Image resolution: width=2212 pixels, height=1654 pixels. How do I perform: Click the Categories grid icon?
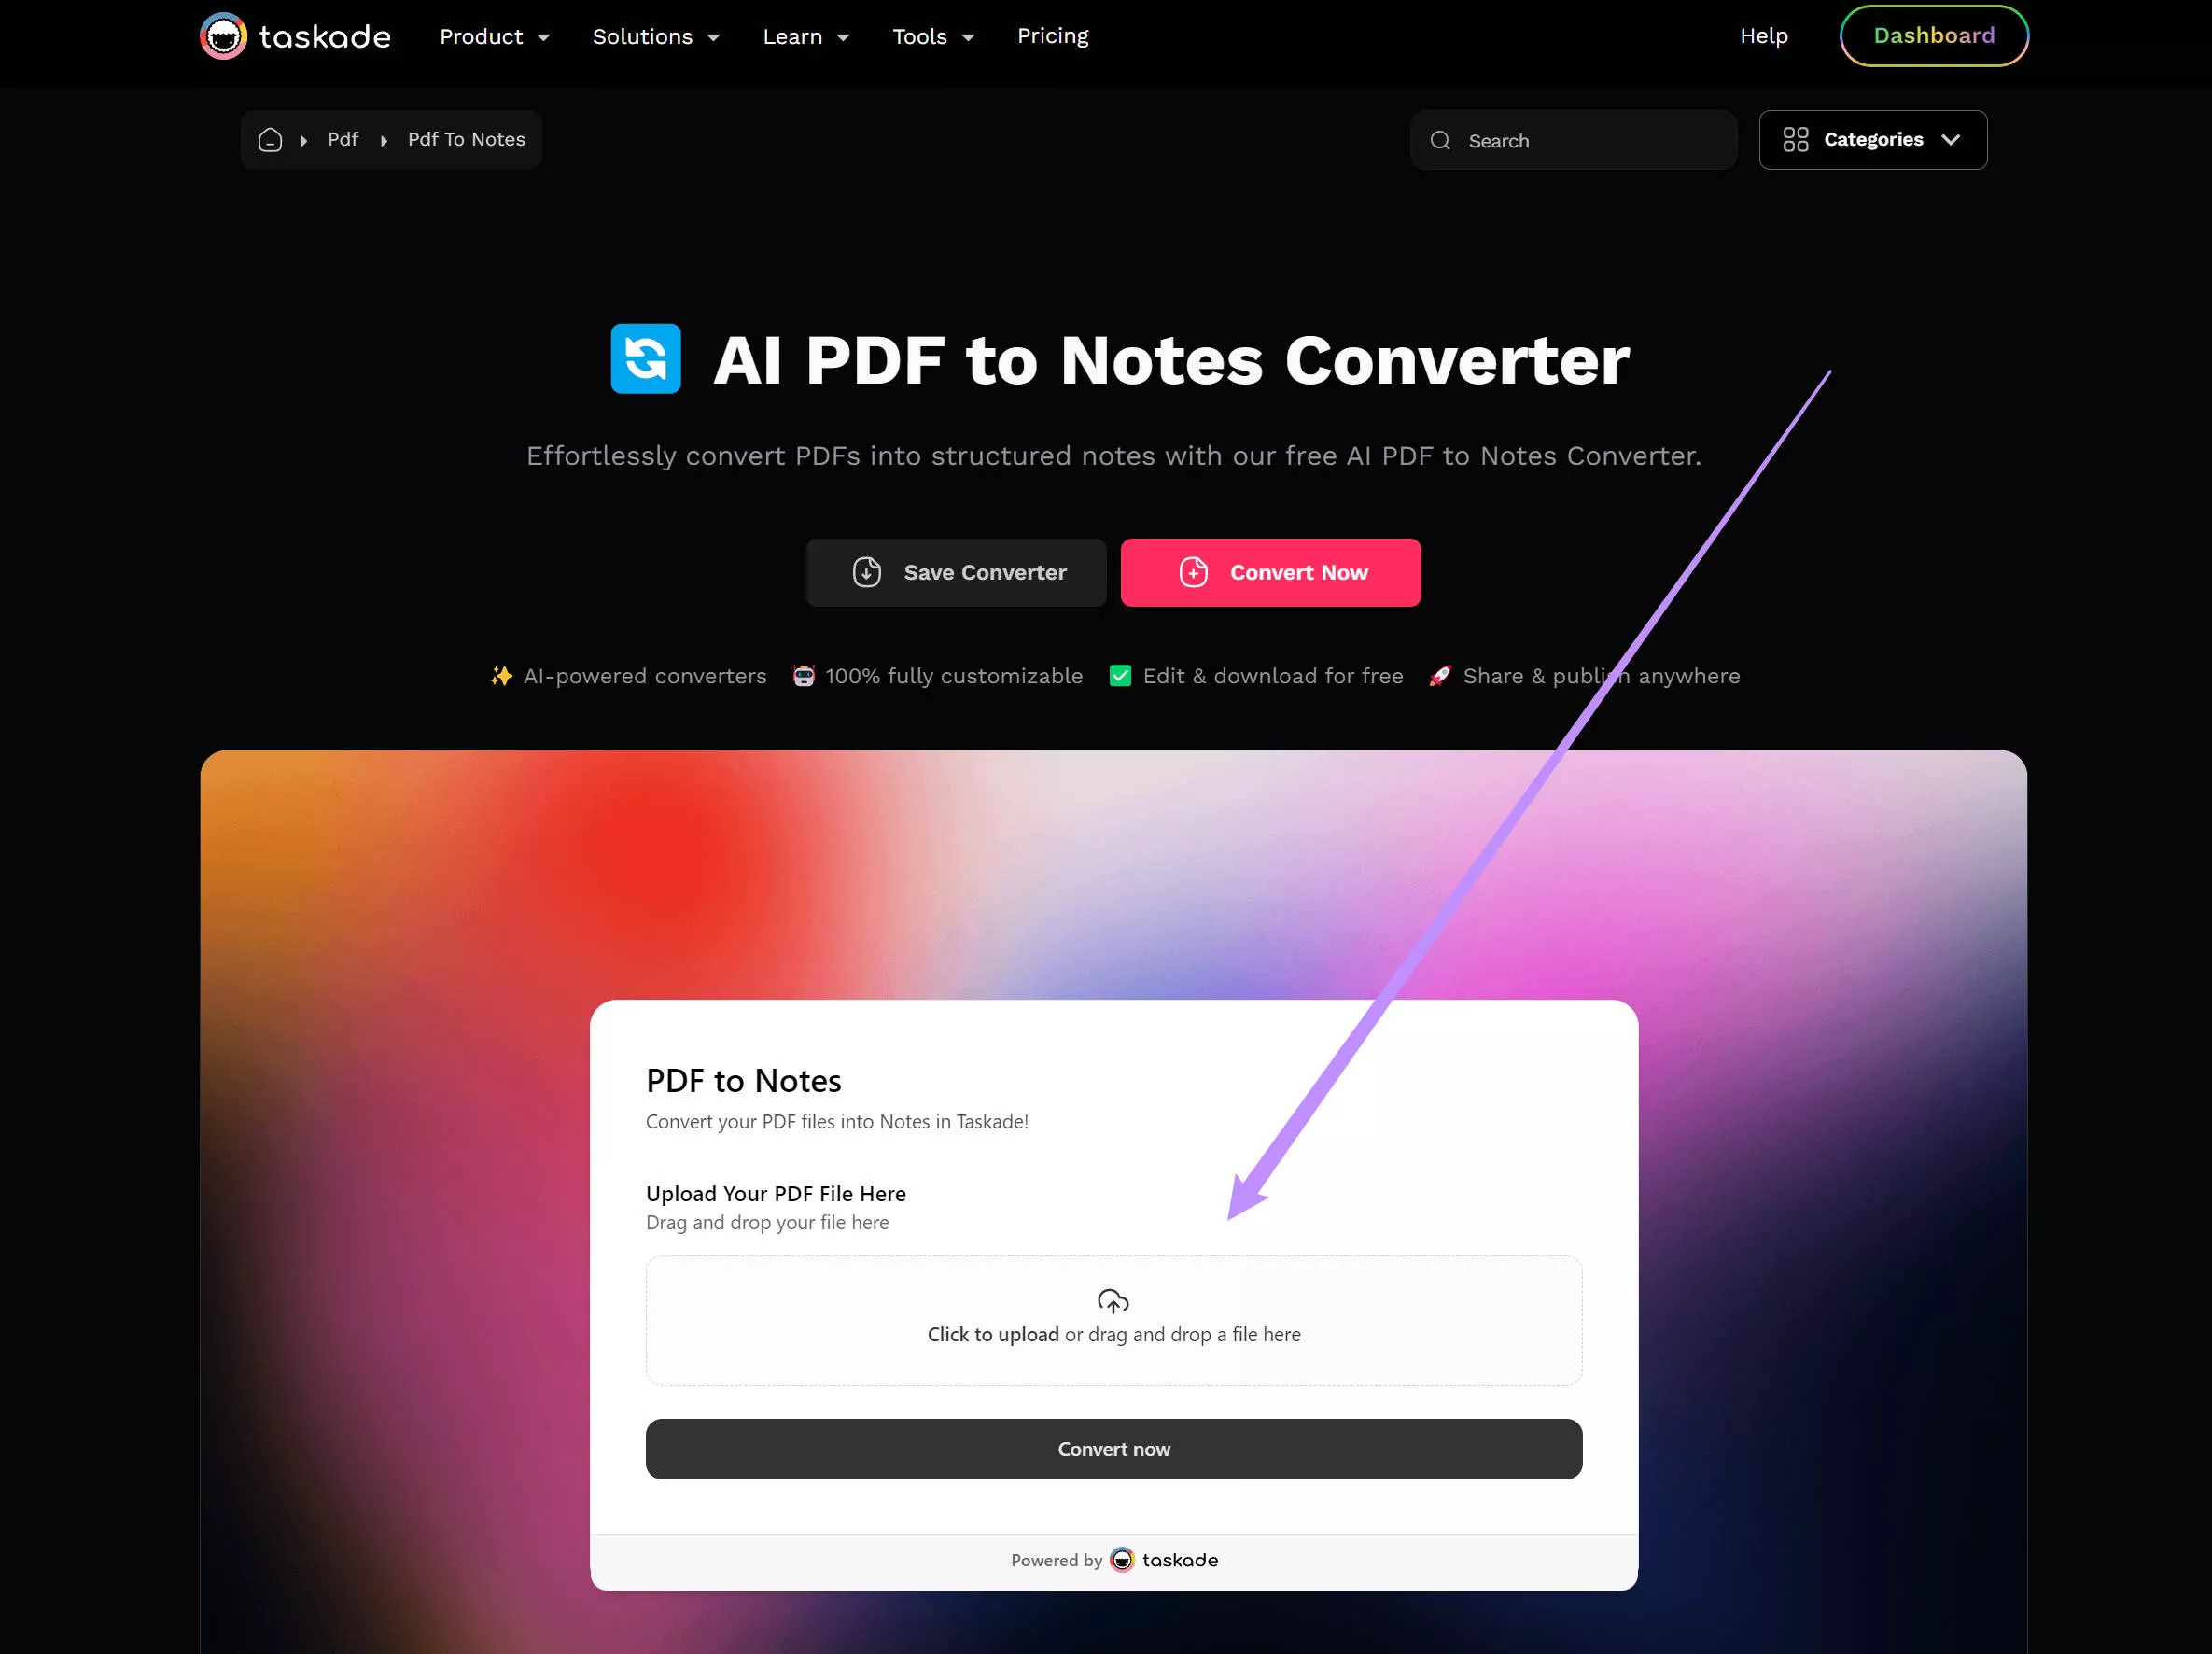pyautogui.click(x=1797, y=139)
